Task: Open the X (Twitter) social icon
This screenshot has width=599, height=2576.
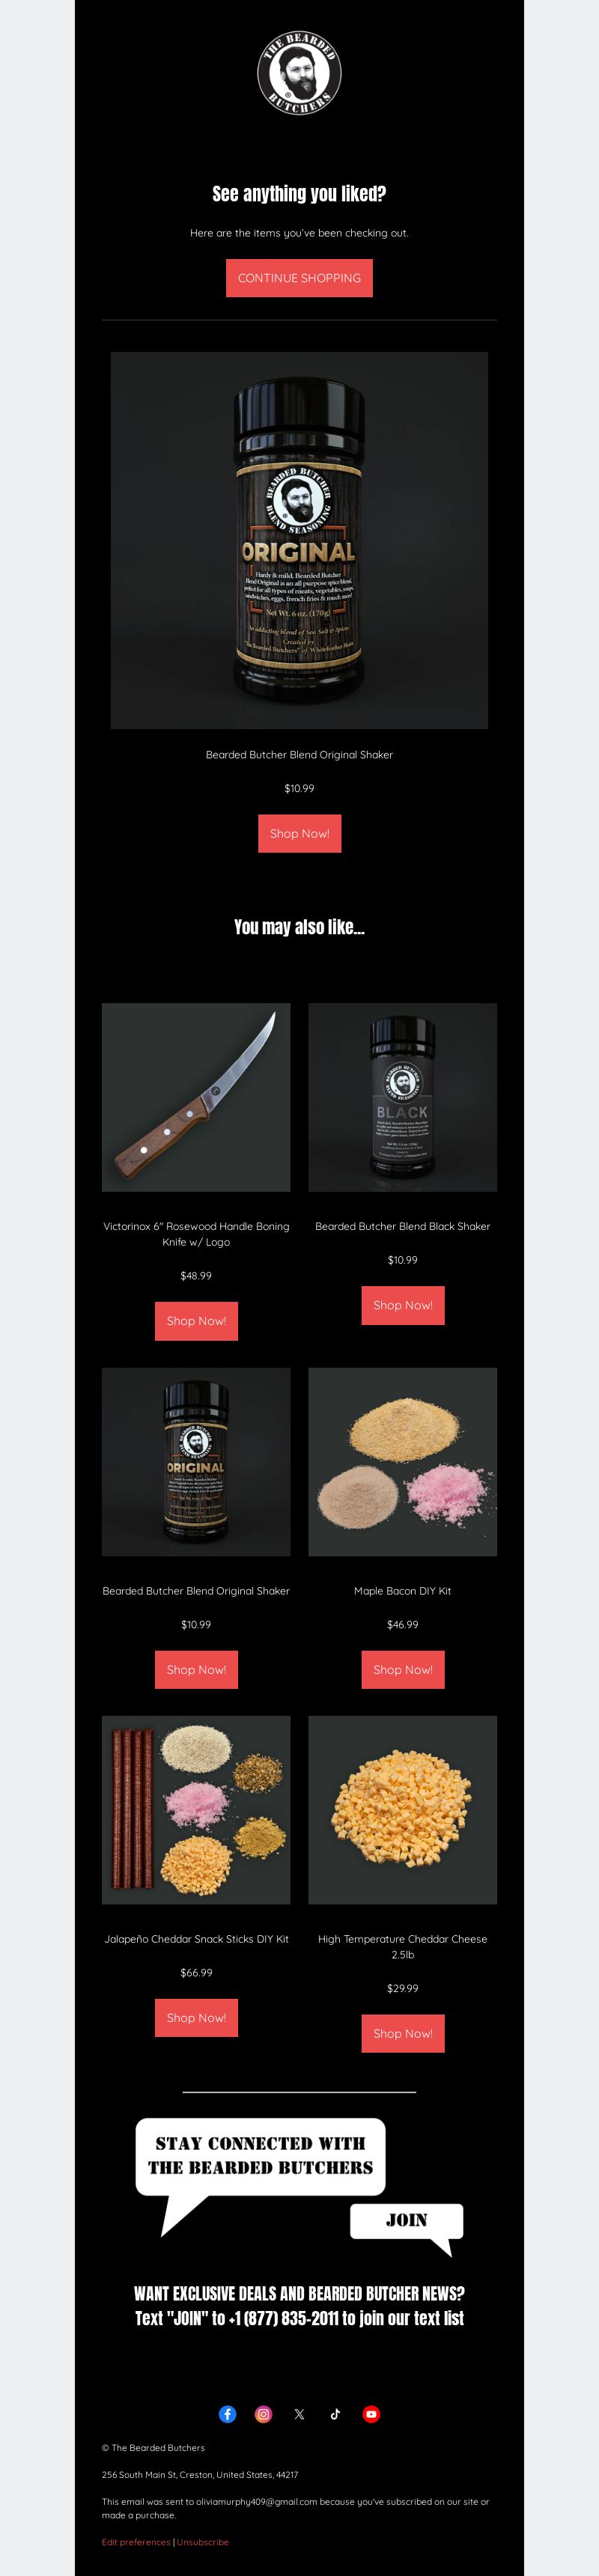Action: [299, 2413]
